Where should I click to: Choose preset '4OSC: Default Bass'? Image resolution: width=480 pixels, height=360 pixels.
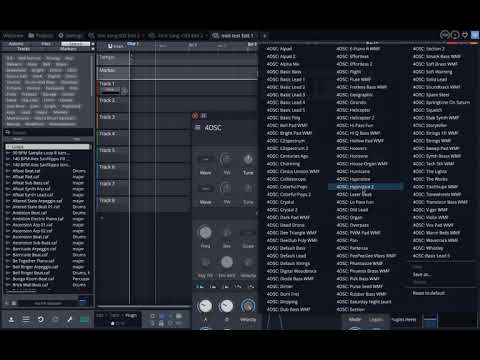[286, 248]
